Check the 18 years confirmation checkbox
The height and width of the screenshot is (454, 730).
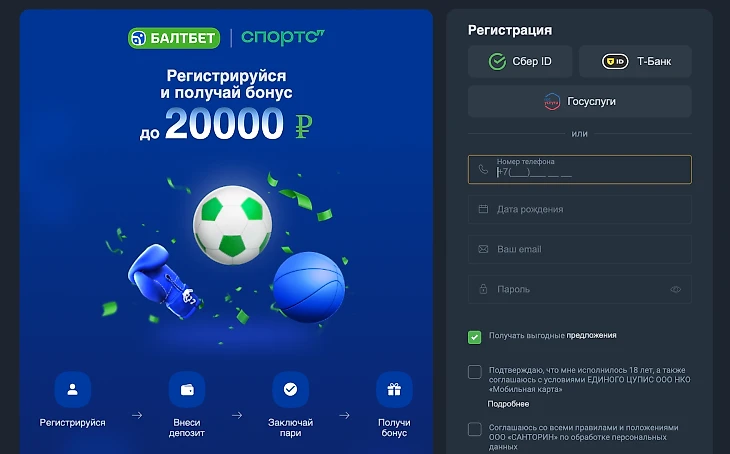click(x=474, y=372)
